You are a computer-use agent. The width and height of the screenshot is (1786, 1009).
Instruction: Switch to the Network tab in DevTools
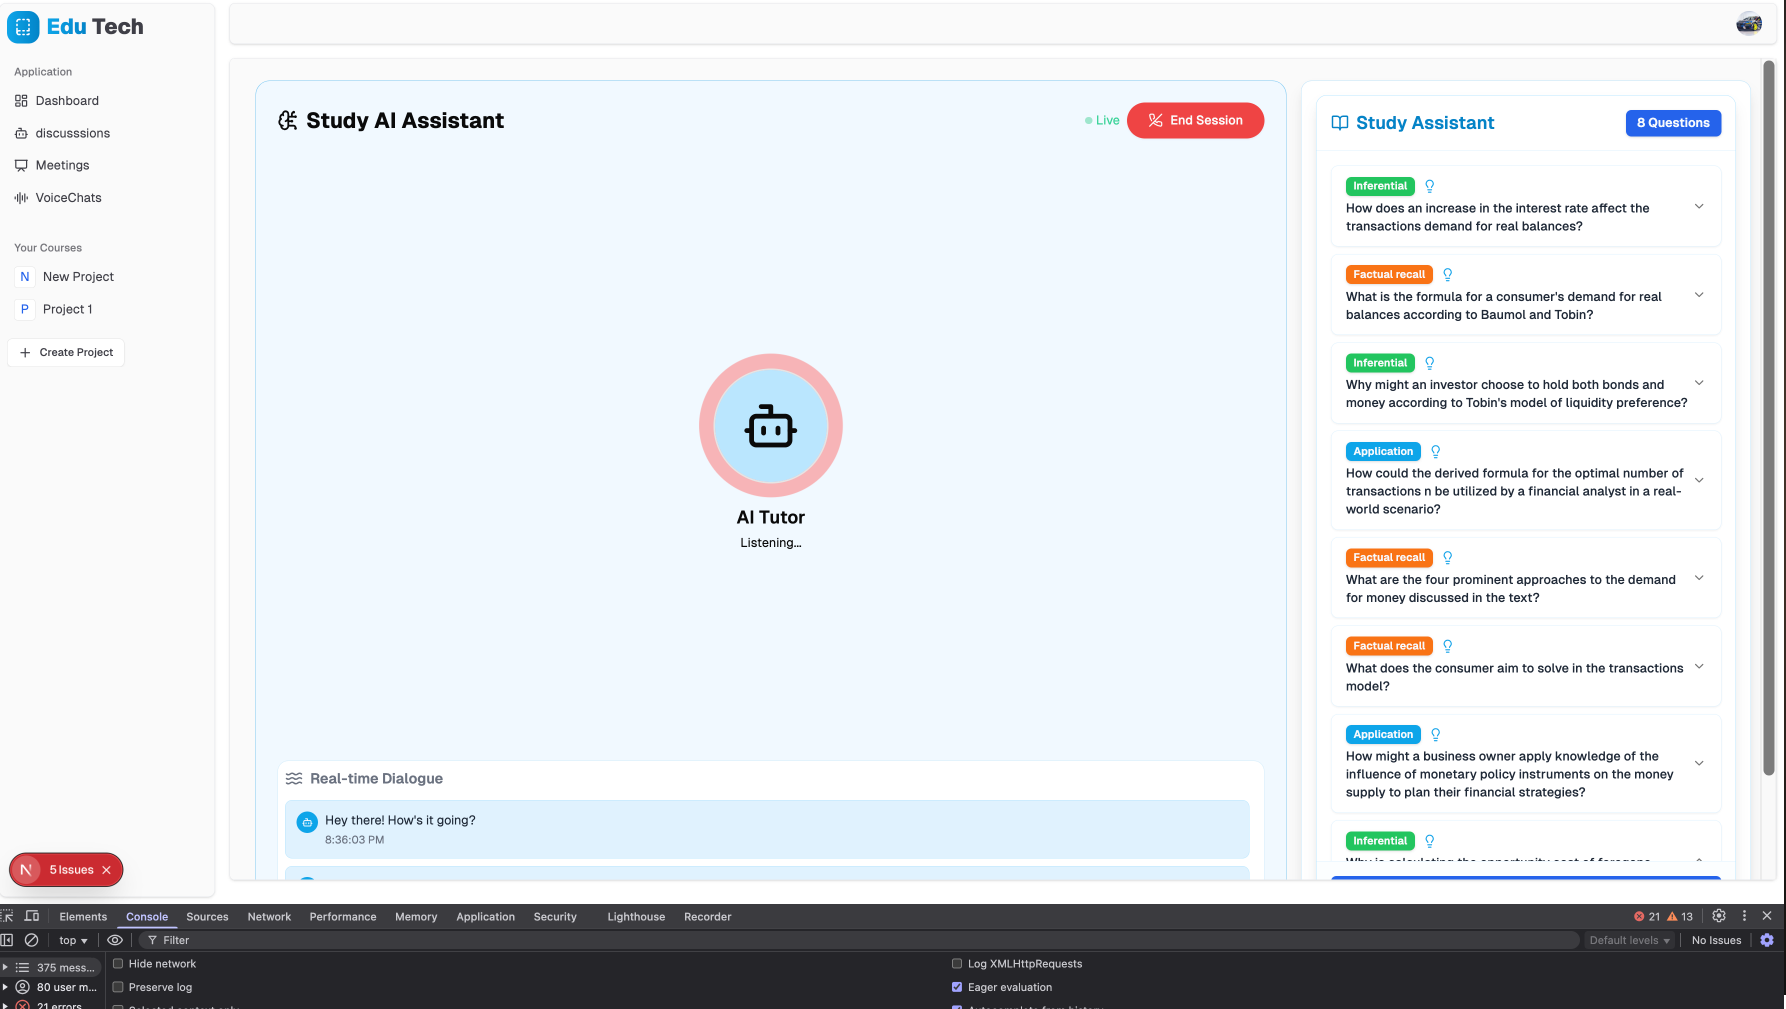click(269, 916)
